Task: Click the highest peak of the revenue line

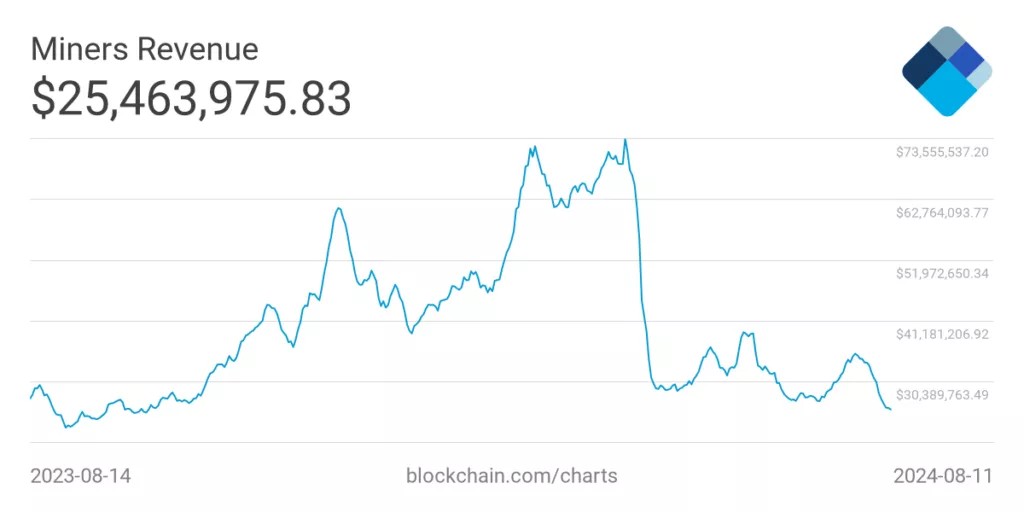Action: click(625, 140)
